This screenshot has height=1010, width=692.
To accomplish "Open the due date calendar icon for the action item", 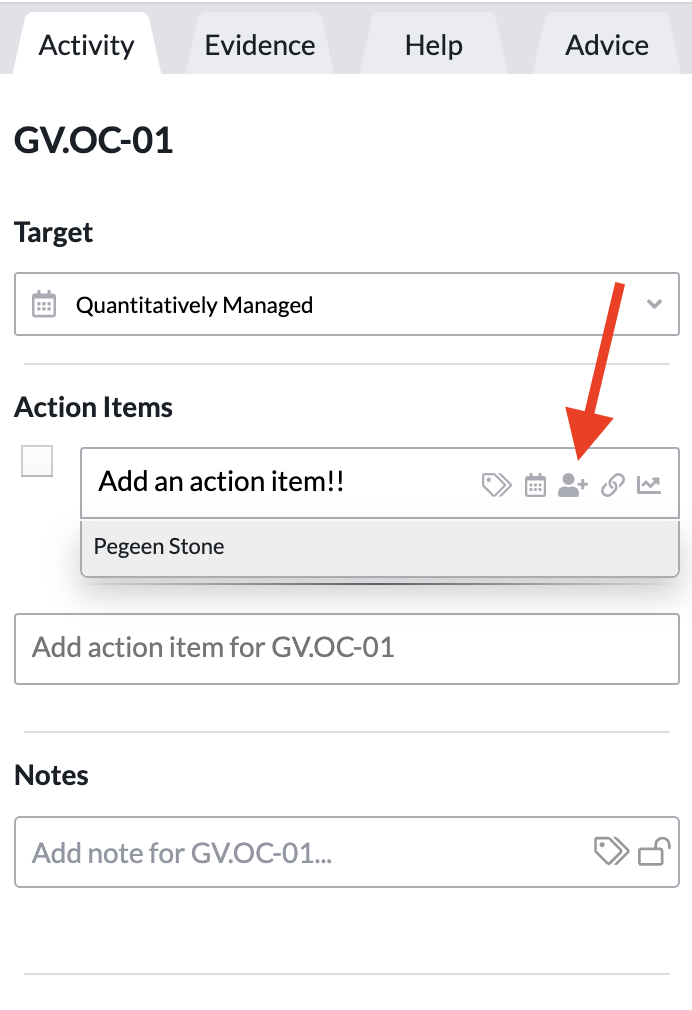I will coord(535,485).
